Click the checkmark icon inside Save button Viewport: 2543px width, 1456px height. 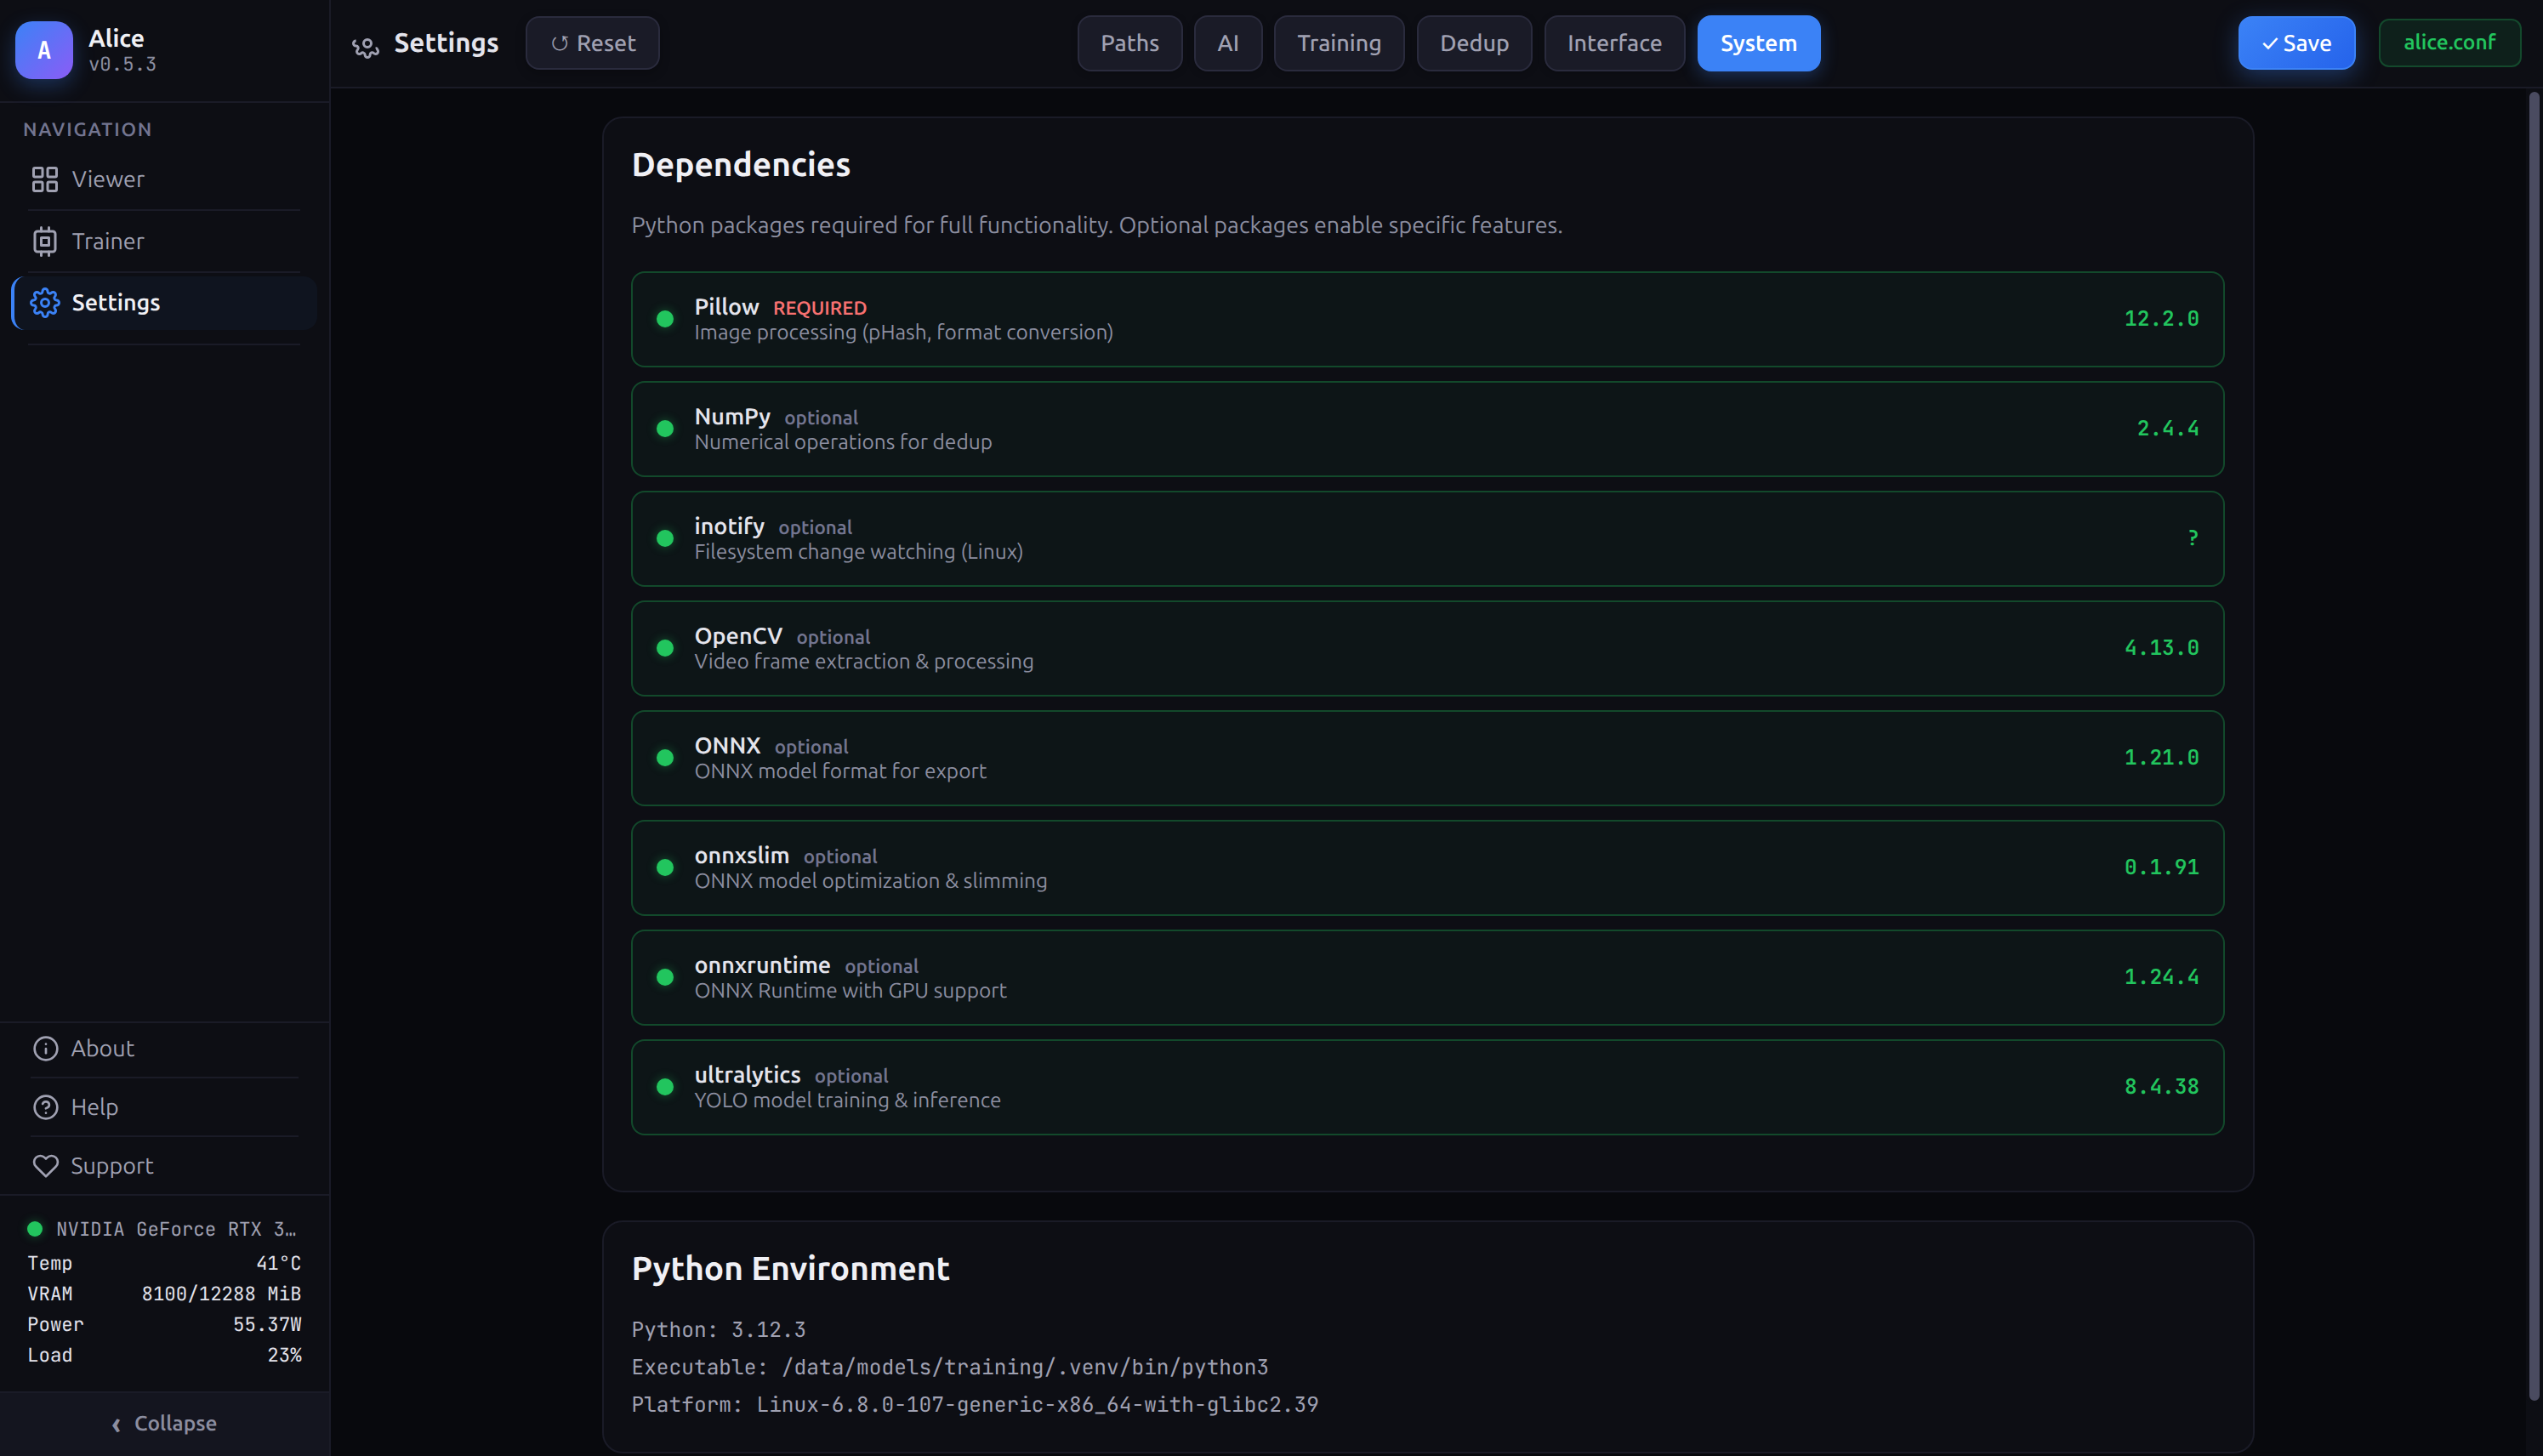coord(2269,43)
